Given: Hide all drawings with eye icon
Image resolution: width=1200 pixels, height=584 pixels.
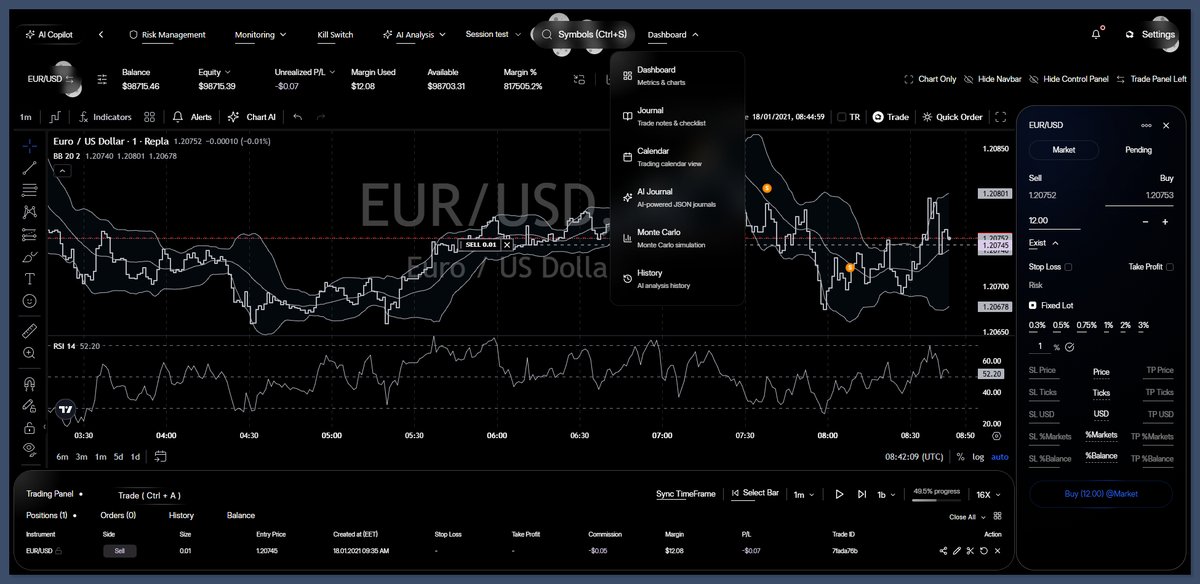Looking at the screenshot, I should pyautogui.click(x=30, y=448).
